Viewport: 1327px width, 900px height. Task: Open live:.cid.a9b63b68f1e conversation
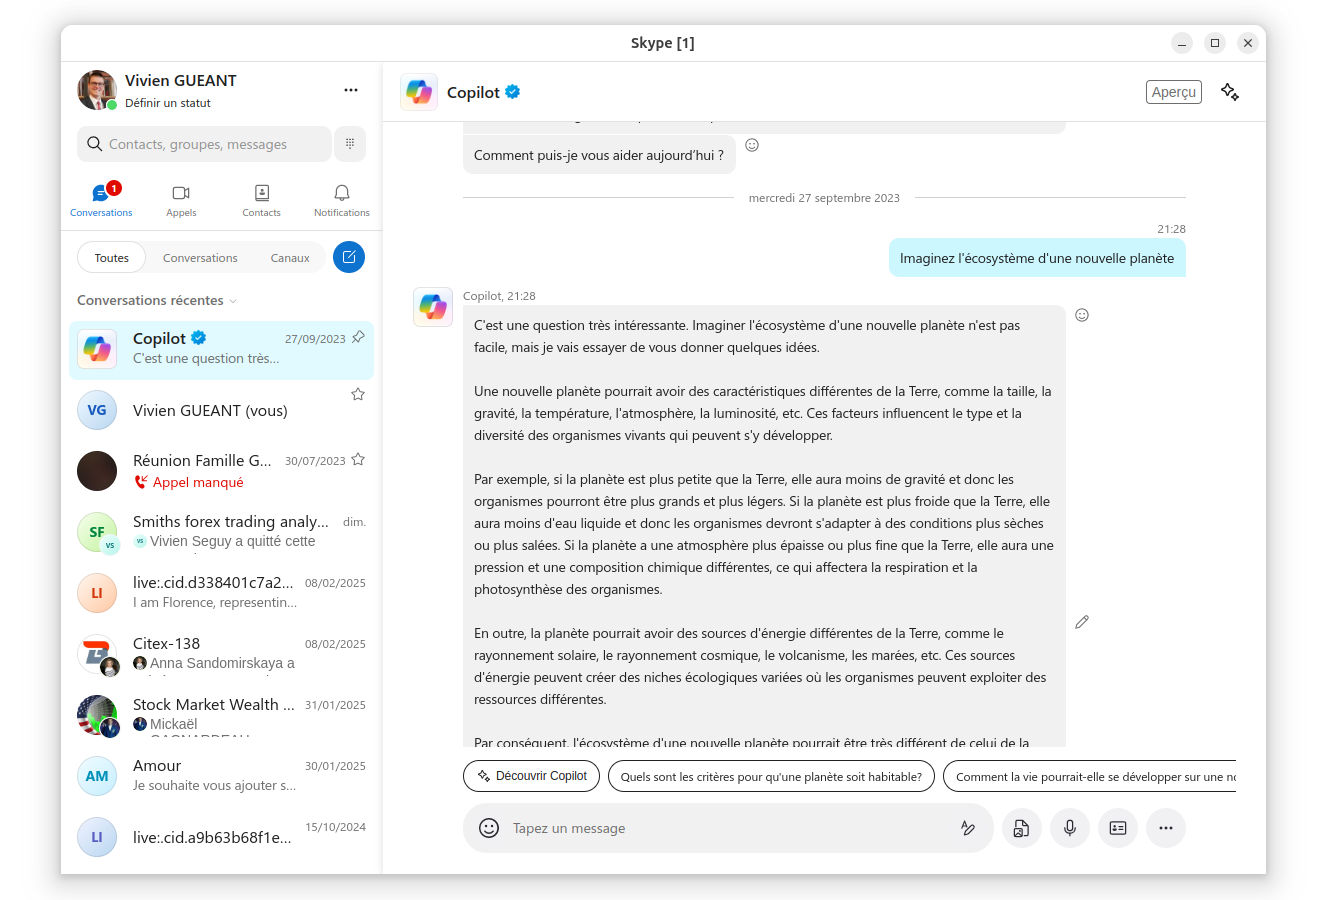point(221,837)
